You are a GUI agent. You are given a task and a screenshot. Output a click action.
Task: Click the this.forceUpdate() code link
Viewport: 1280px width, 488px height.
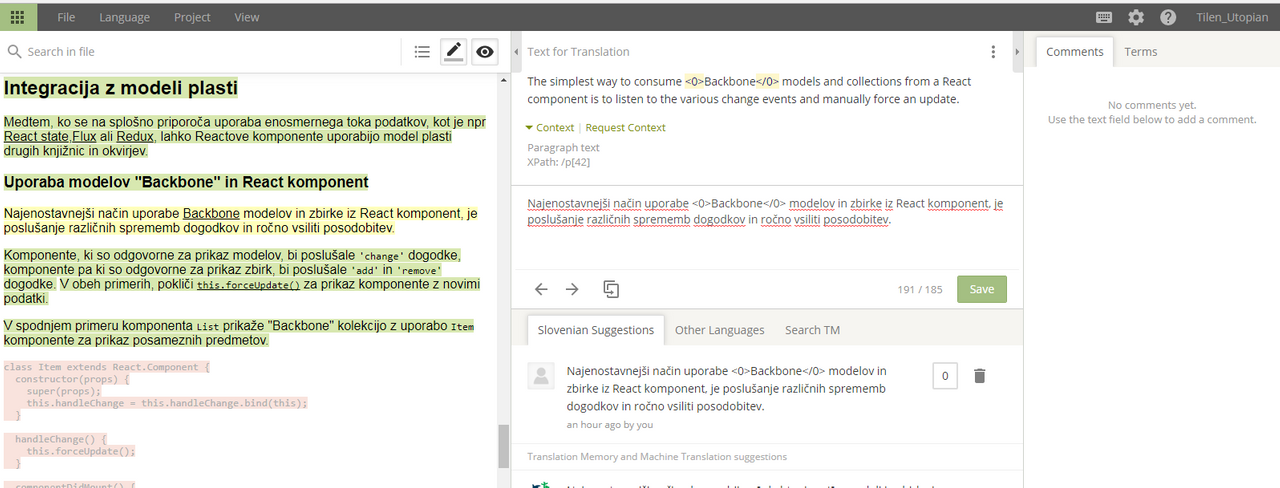pos(248,285)
